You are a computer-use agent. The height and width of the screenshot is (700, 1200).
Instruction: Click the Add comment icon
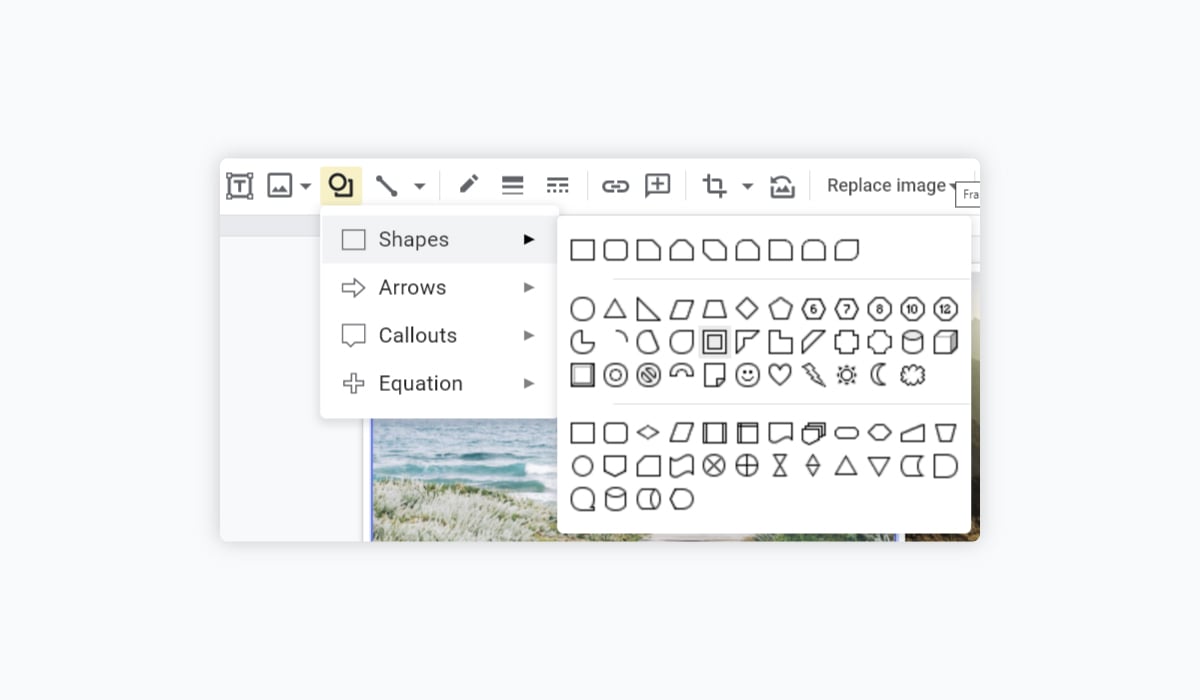coord(657,185)
